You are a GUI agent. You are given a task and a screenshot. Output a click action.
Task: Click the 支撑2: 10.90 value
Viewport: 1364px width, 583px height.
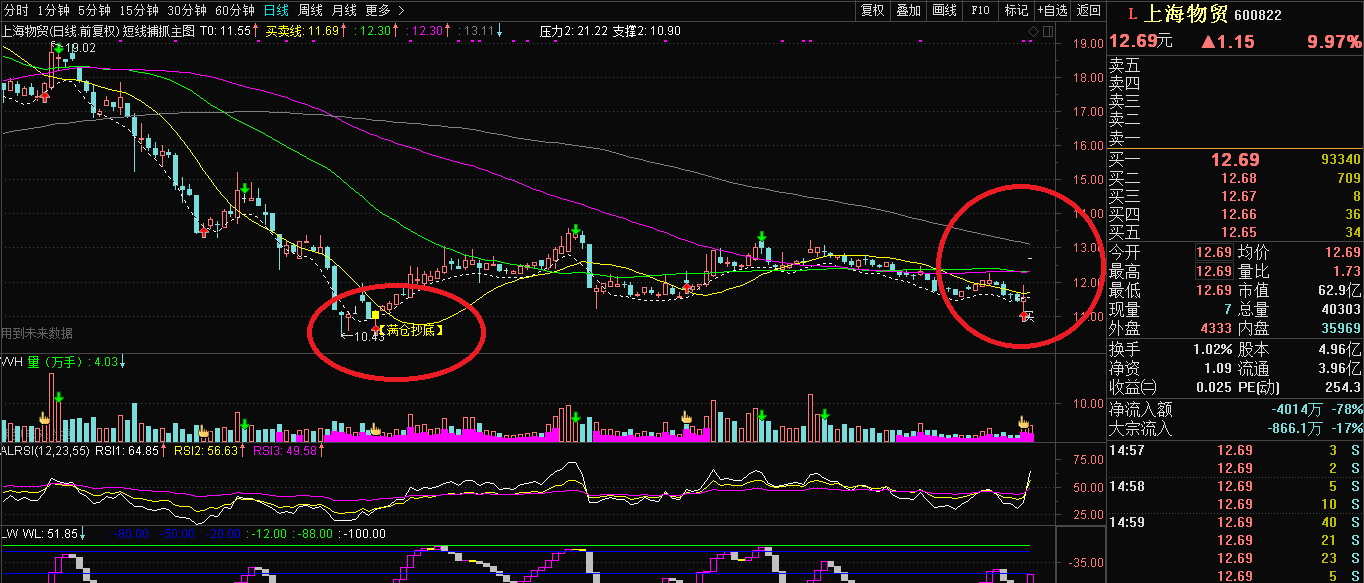point(648,31)
